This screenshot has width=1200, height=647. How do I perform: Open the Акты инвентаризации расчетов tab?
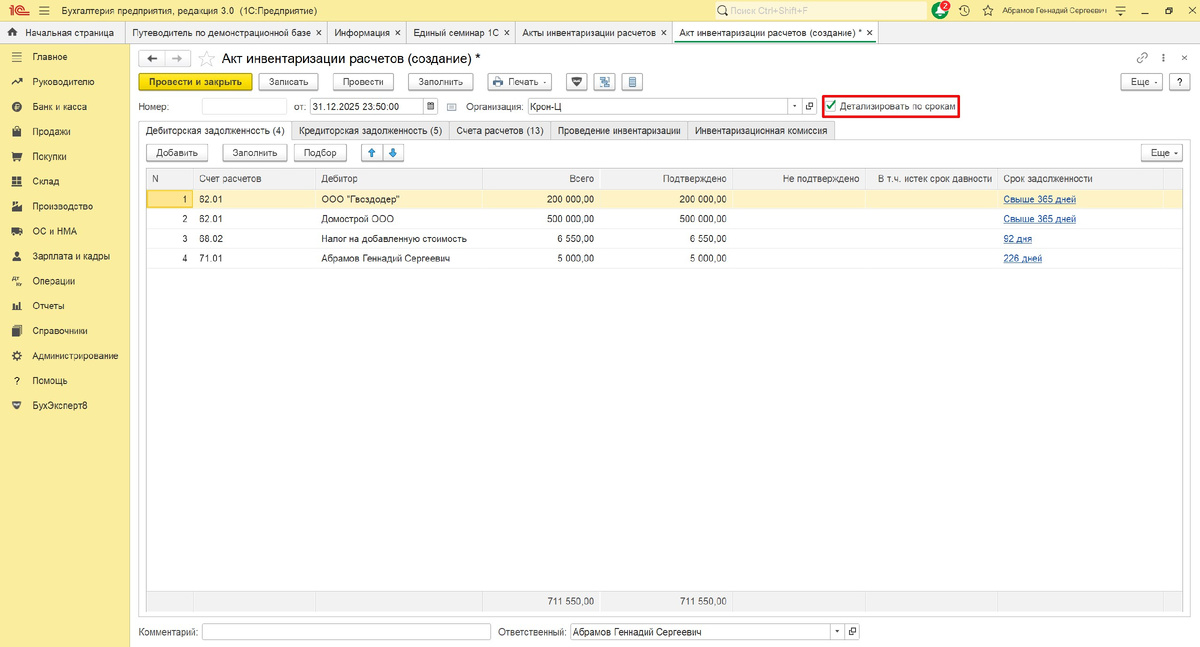(589, 32)
